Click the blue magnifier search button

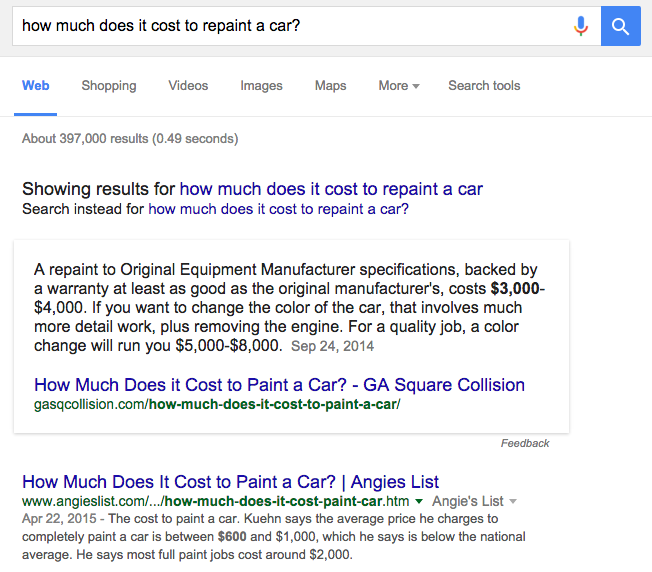pos(620,26)
